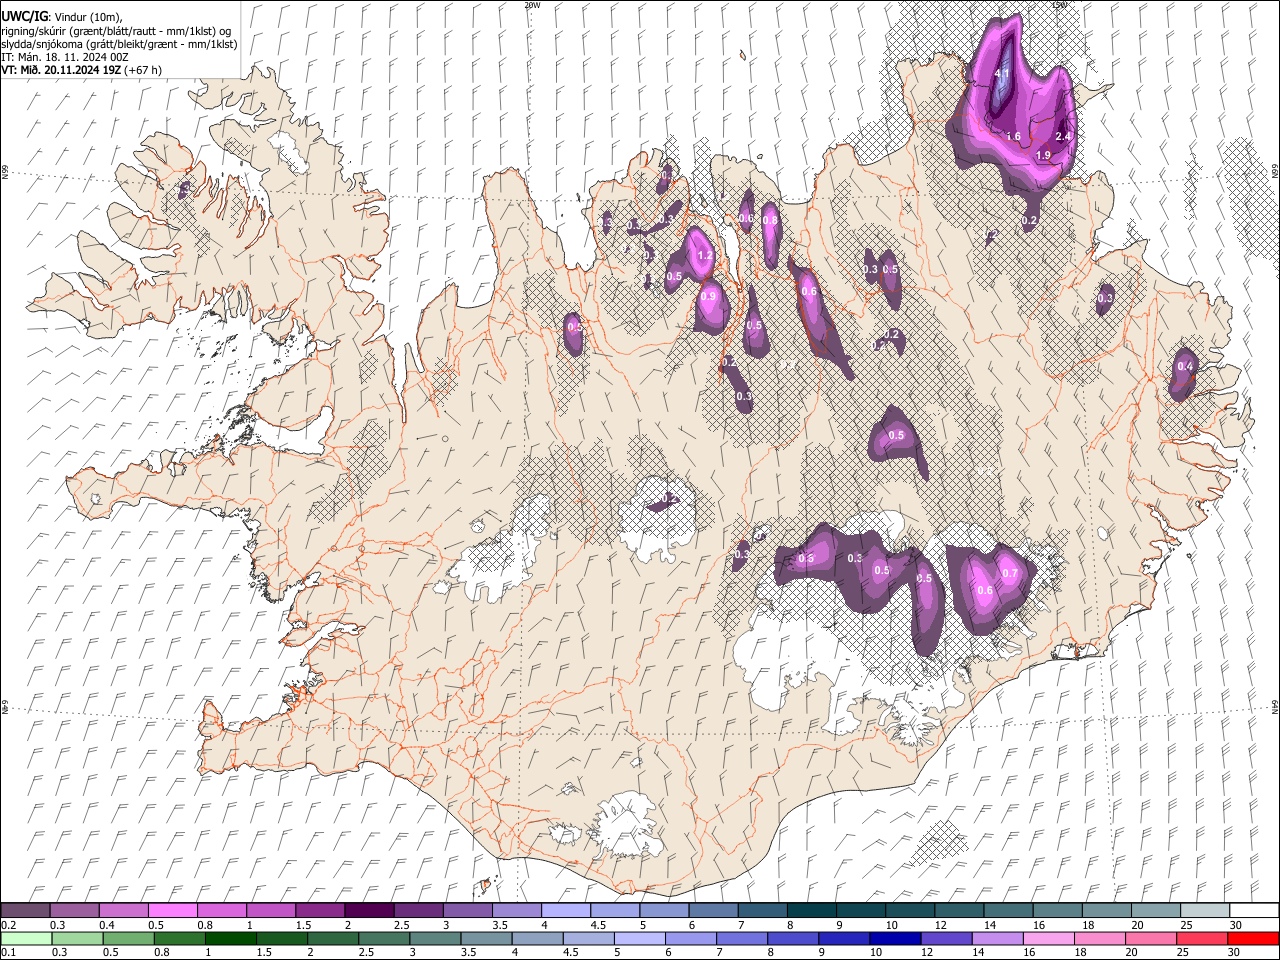Click the '4.1' precipitation value on the map
Viewport: 1280px width, 960px height.
1004,74
